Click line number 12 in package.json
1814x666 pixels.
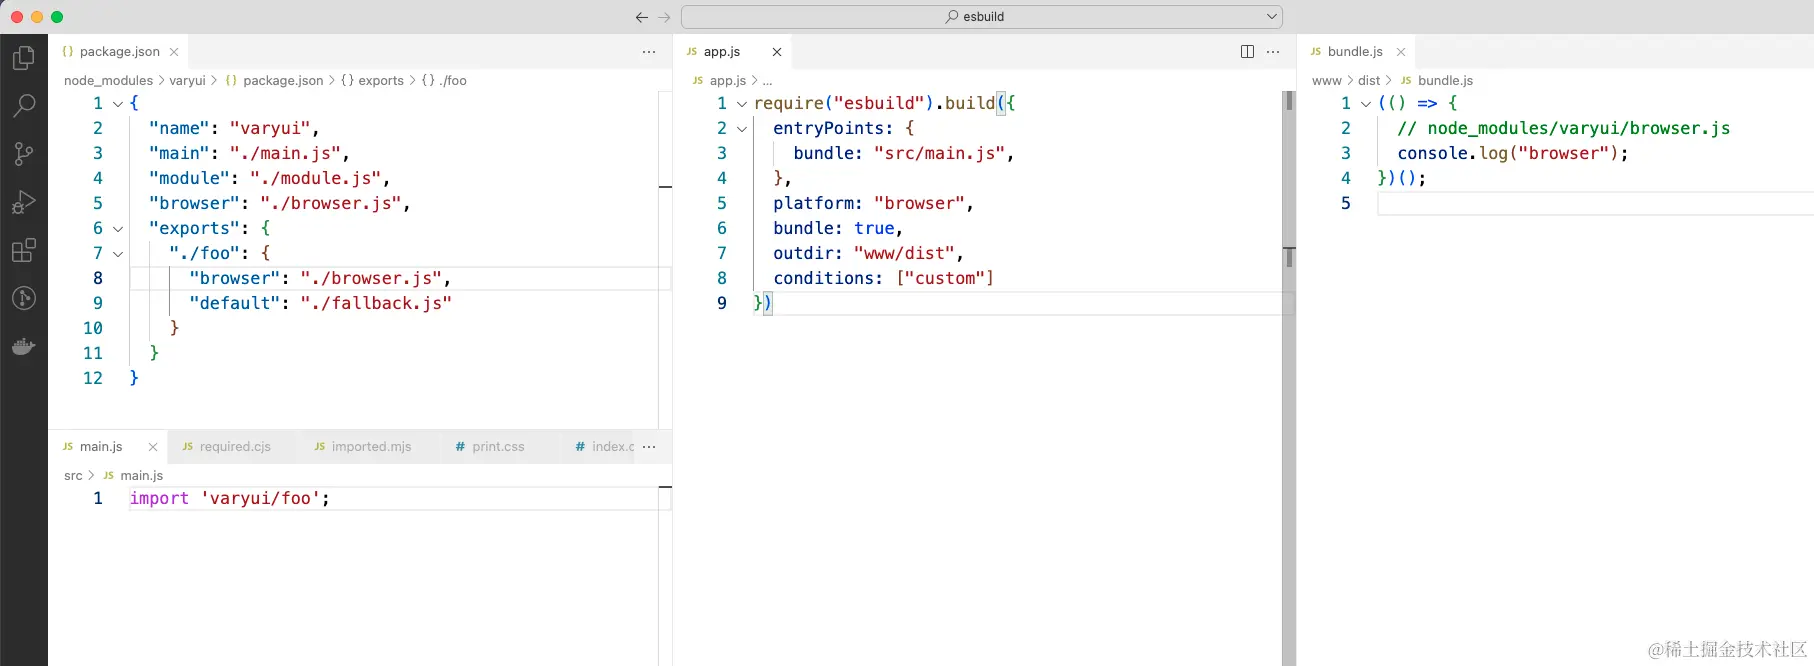pyautogui.click(x=93, y=378)
